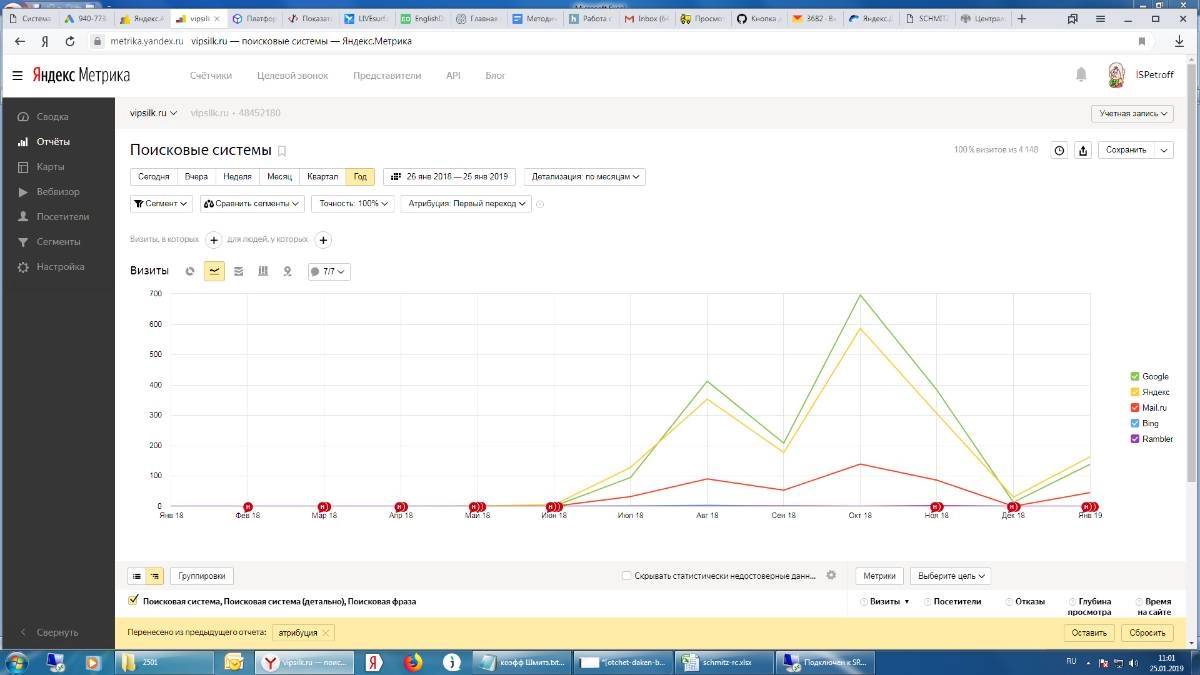
Task: Open Точность: 100% dropdown
Action: coord(351,203)
